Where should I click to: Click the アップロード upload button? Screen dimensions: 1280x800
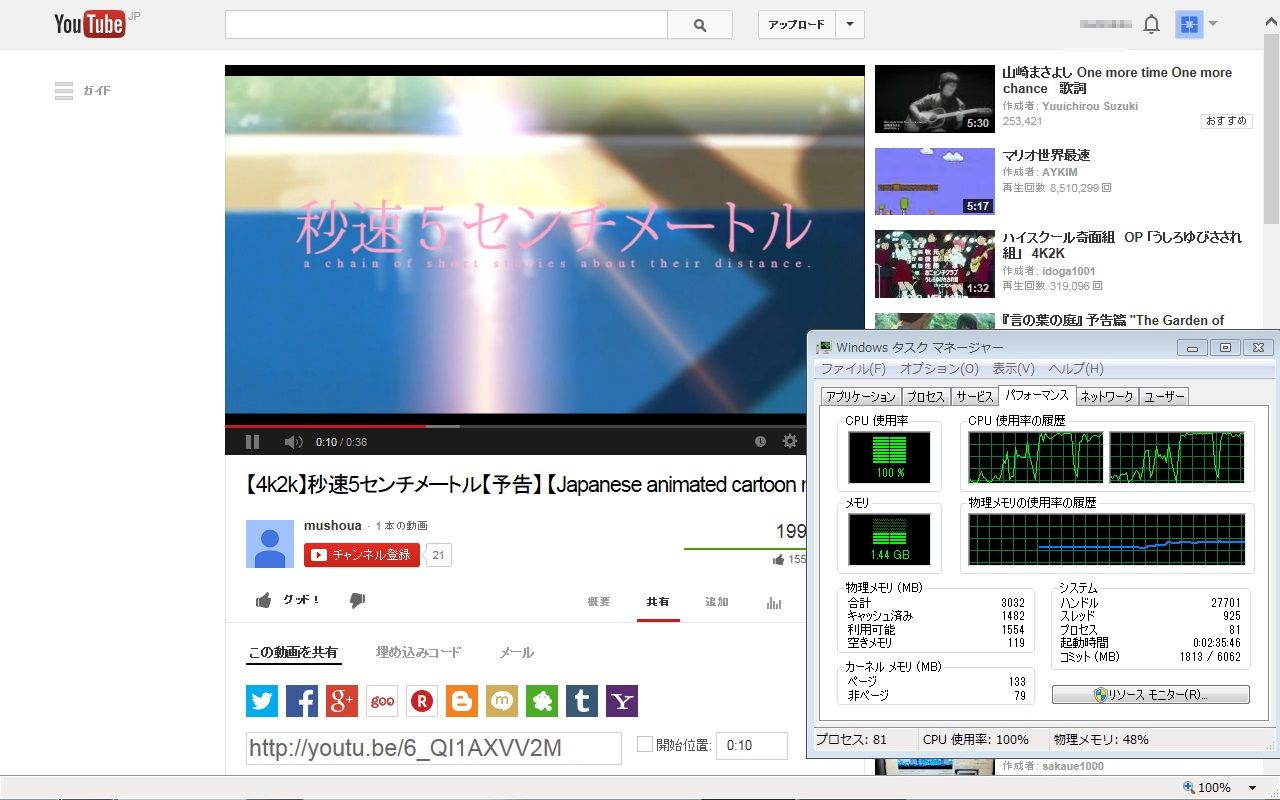(x=797, y=25)
